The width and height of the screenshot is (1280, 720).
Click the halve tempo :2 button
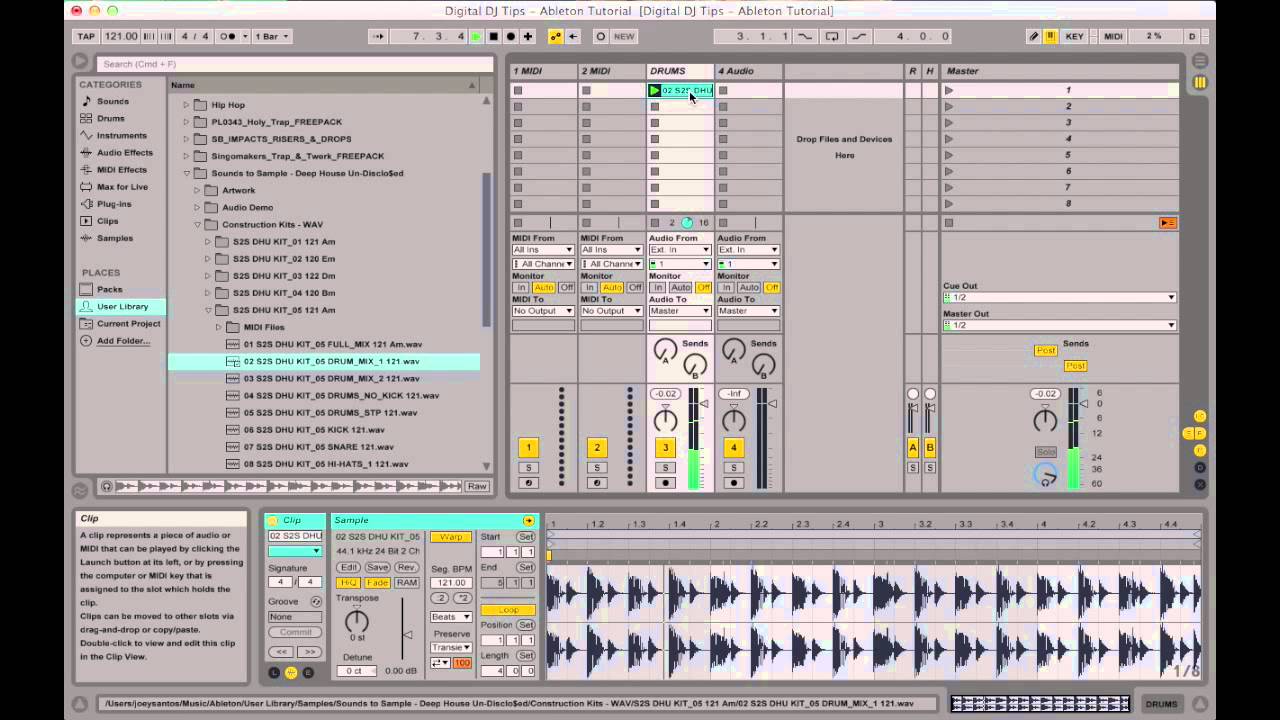[440, 598]
